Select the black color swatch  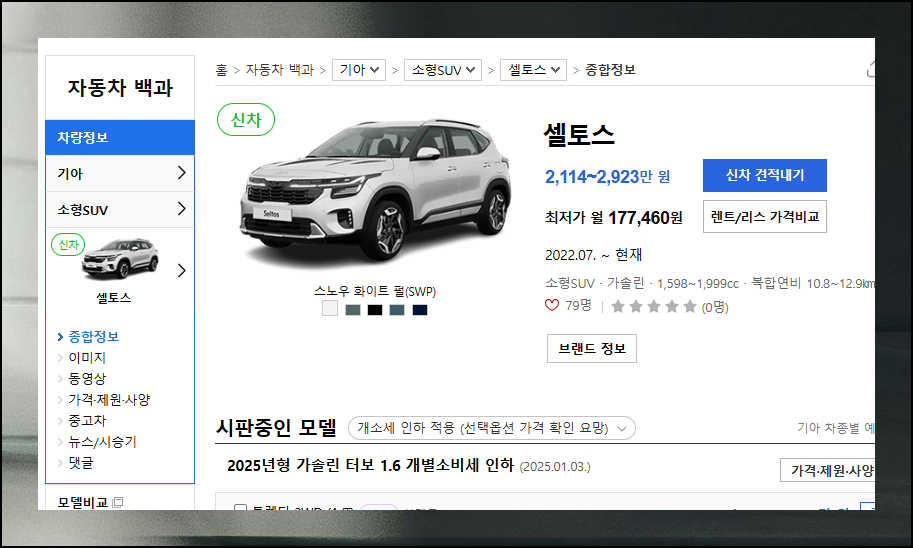375,310
